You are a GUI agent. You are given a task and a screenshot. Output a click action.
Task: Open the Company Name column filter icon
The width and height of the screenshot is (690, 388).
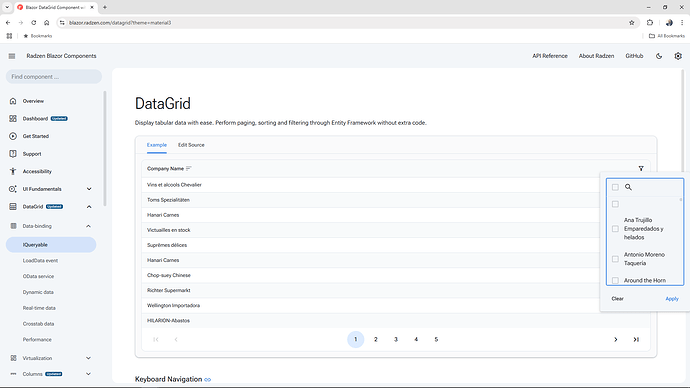(641, 168)
